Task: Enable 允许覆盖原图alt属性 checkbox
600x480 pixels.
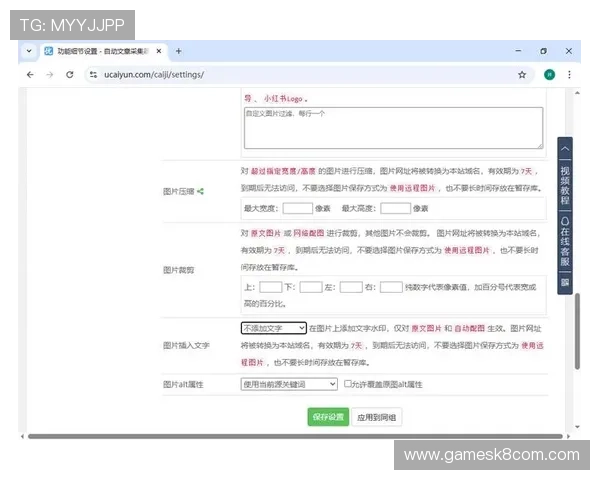Action: tap(347, 383)
